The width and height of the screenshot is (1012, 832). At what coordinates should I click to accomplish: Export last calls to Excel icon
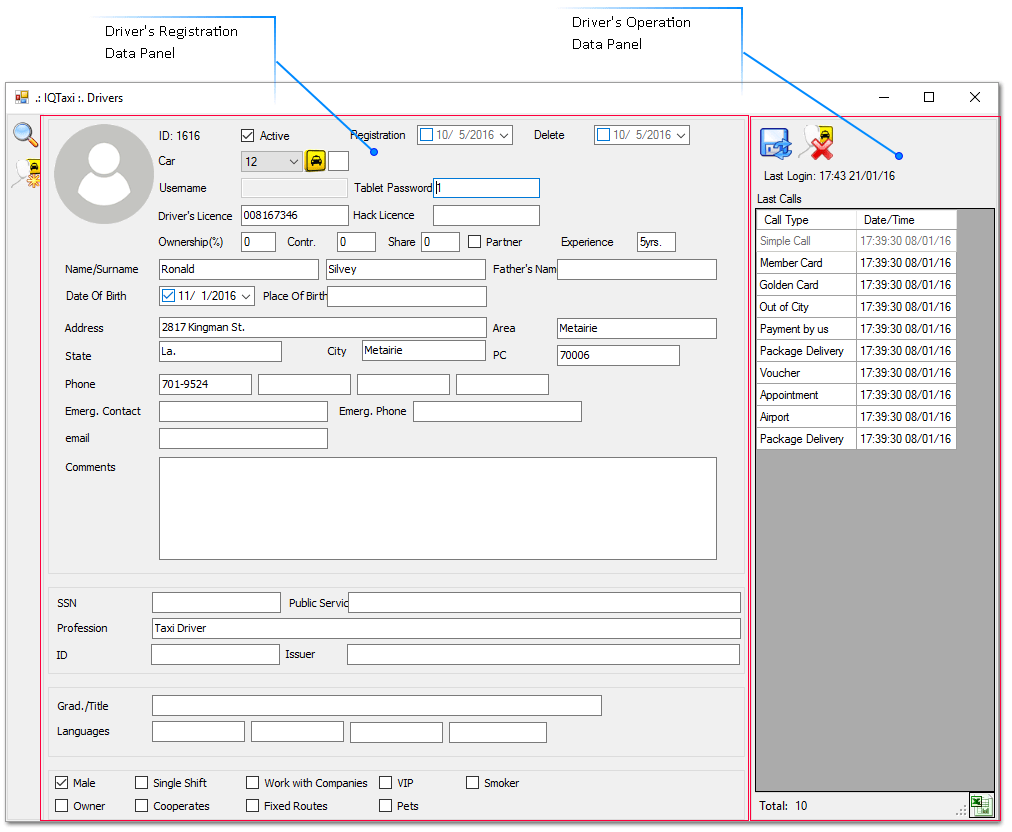(x=981, y=805)
